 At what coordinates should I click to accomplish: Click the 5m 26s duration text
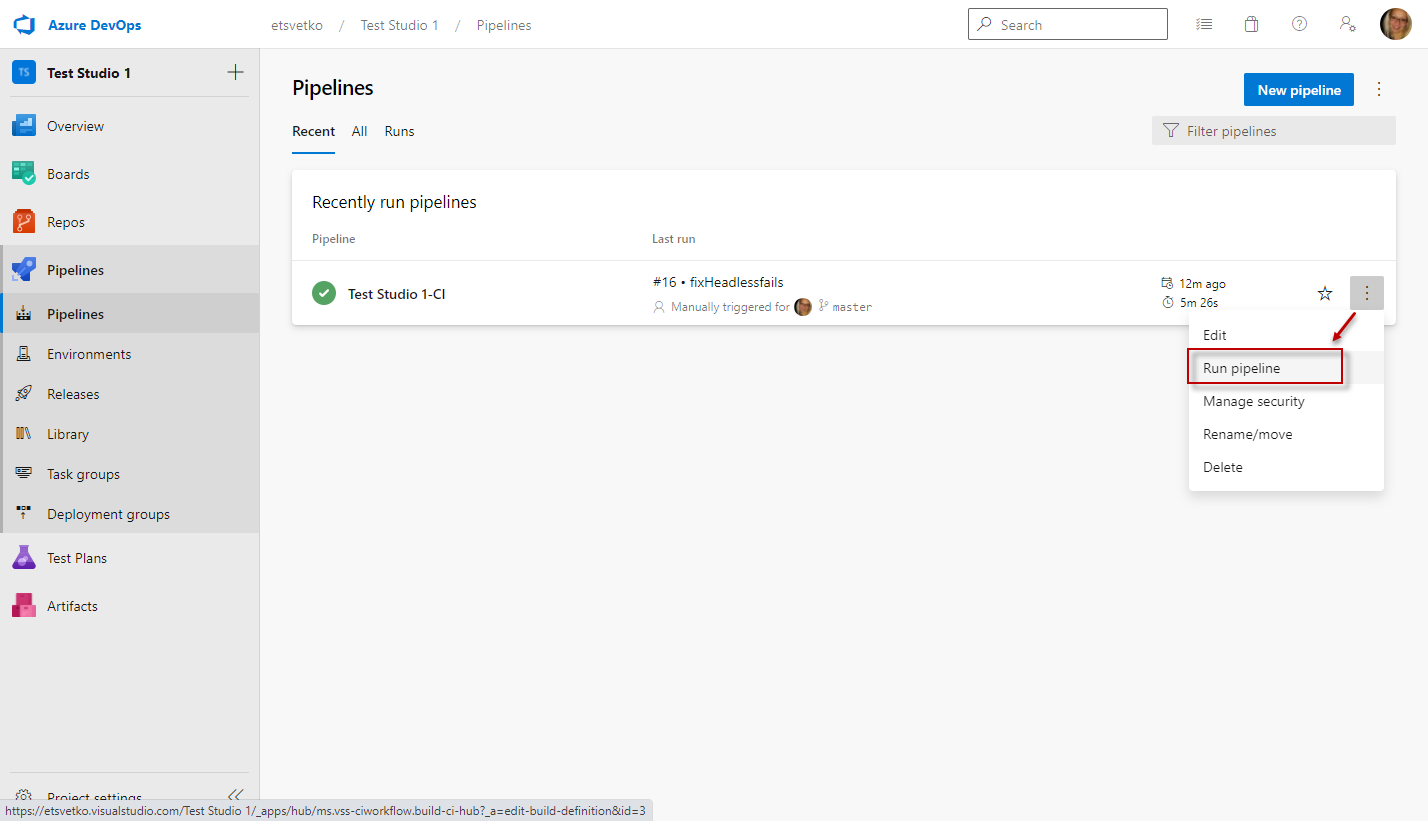(x=1198, y=303)
